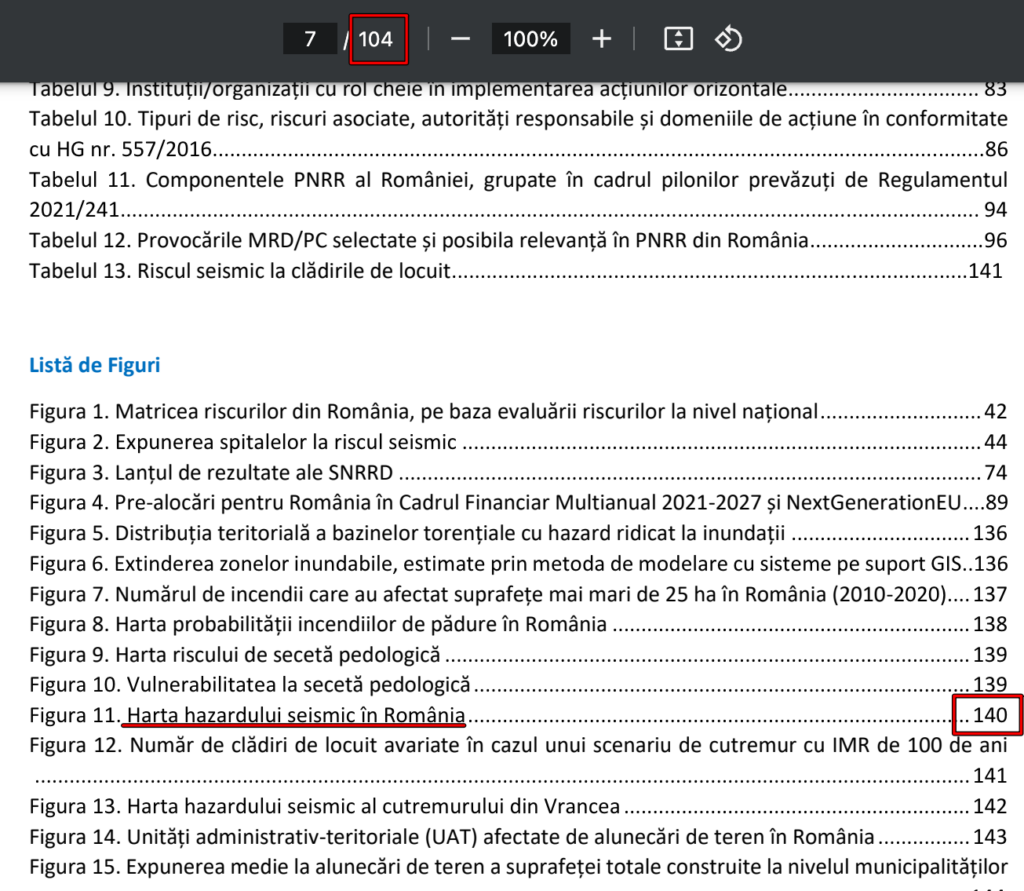Click page number 140 beside Figura 11
Viewport: 1024px width, 891px height.
990,716
